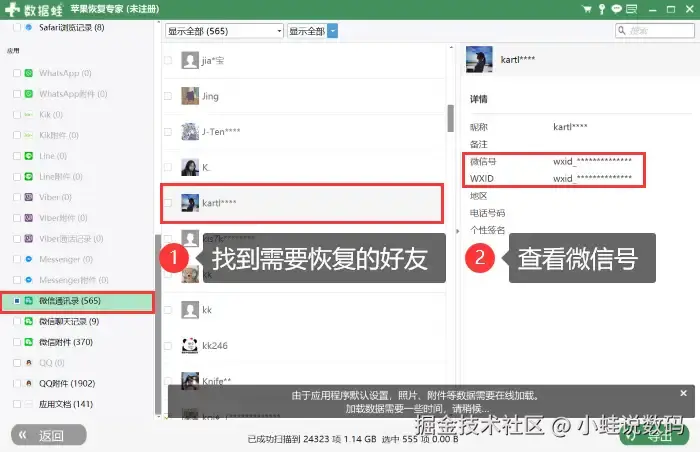
Task: Tick the checkbox for contact kk246
Action: 168,346
